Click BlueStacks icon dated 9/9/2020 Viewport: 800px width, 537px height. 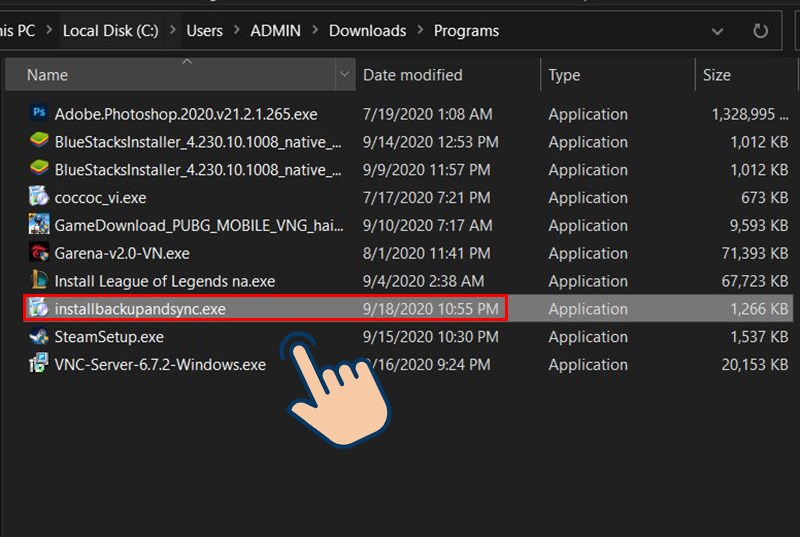click(39, 168)
